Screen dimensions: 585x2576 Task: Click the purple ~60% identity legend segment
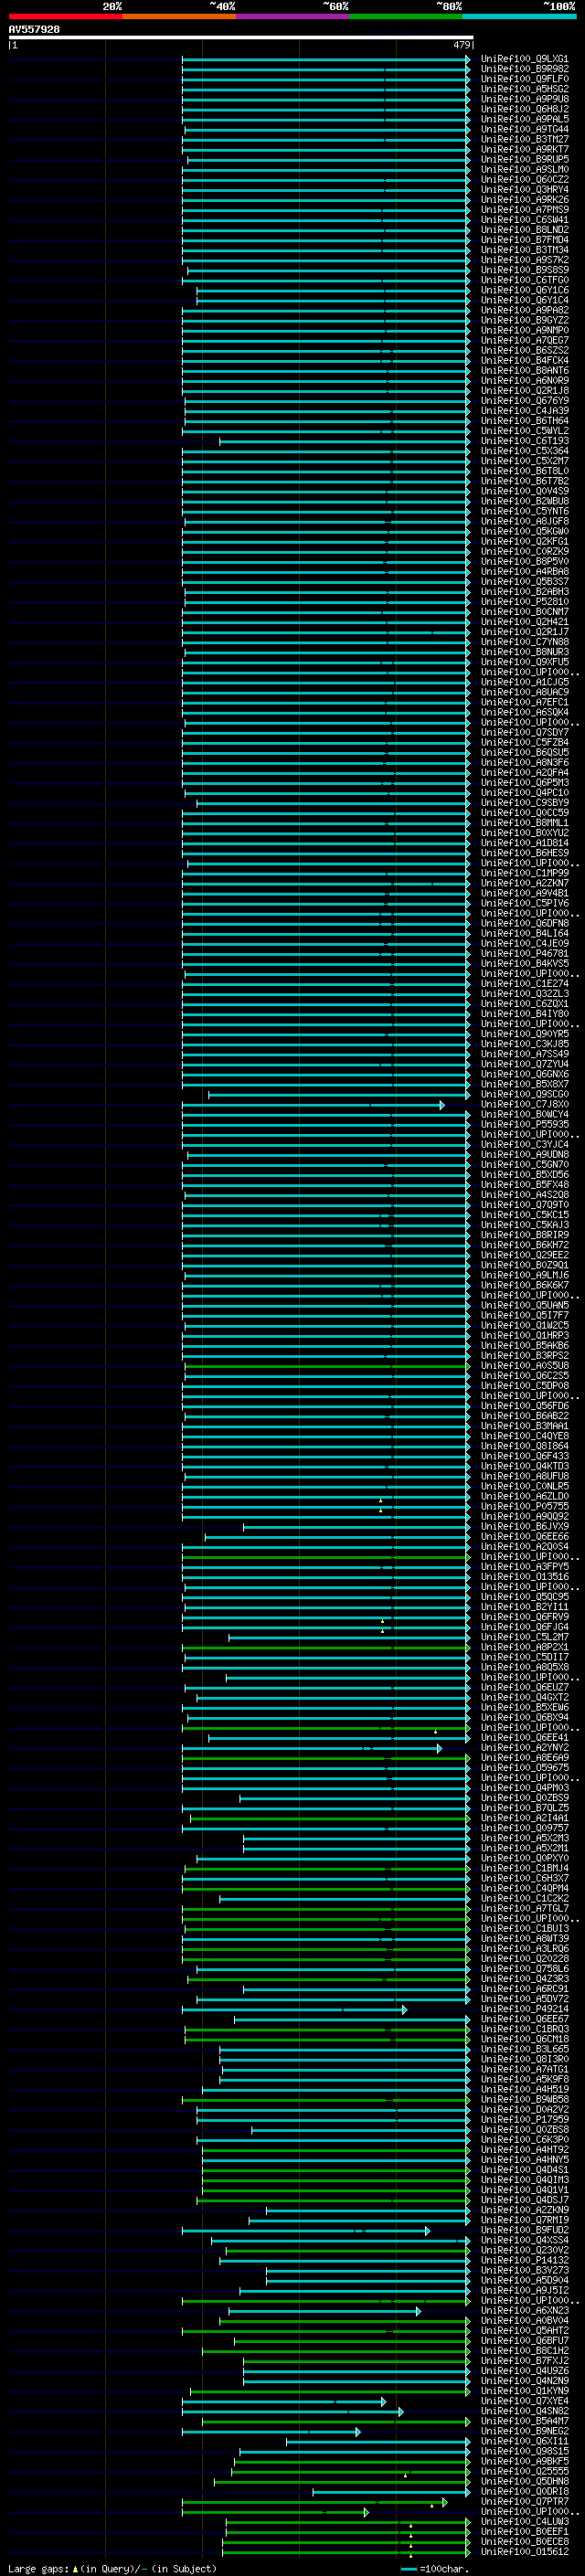[292, 16]
